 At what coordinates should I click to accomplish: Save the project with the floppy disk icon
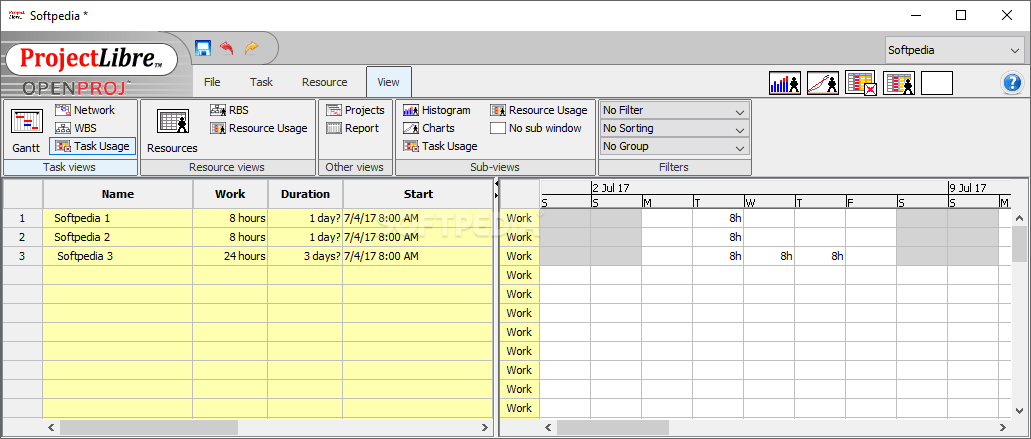coord(203,48)
